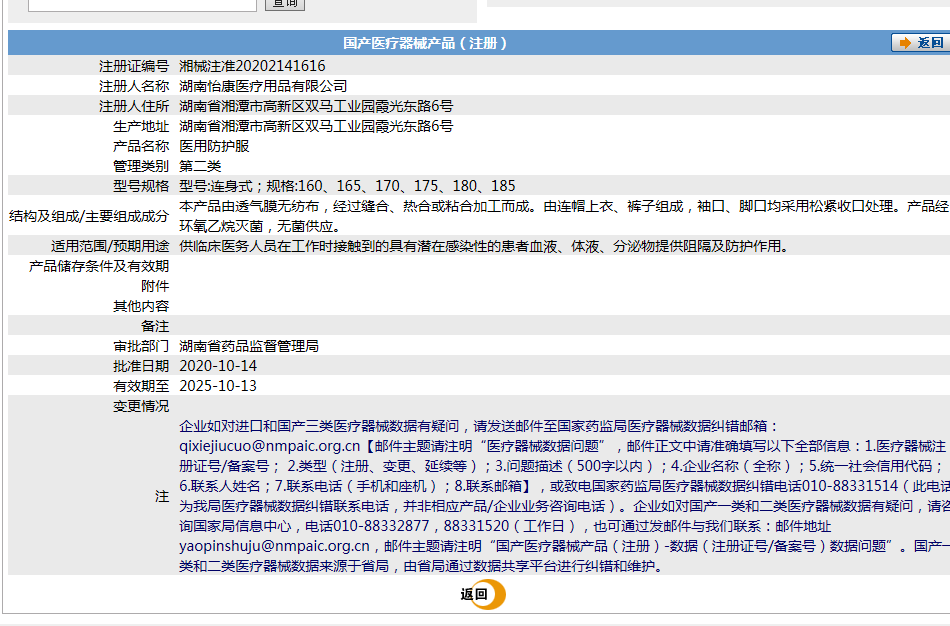
Task: Click email yaopinshuju@nmpaic.org.cn text
Action: [274, 546]
